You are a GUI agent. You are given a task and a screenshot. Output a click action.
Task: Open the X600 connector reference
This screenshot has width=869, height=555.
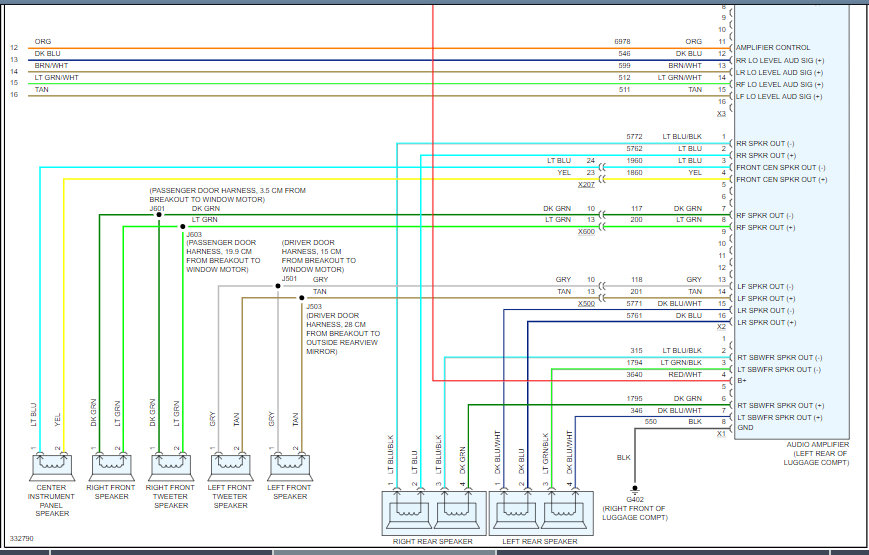585,232
